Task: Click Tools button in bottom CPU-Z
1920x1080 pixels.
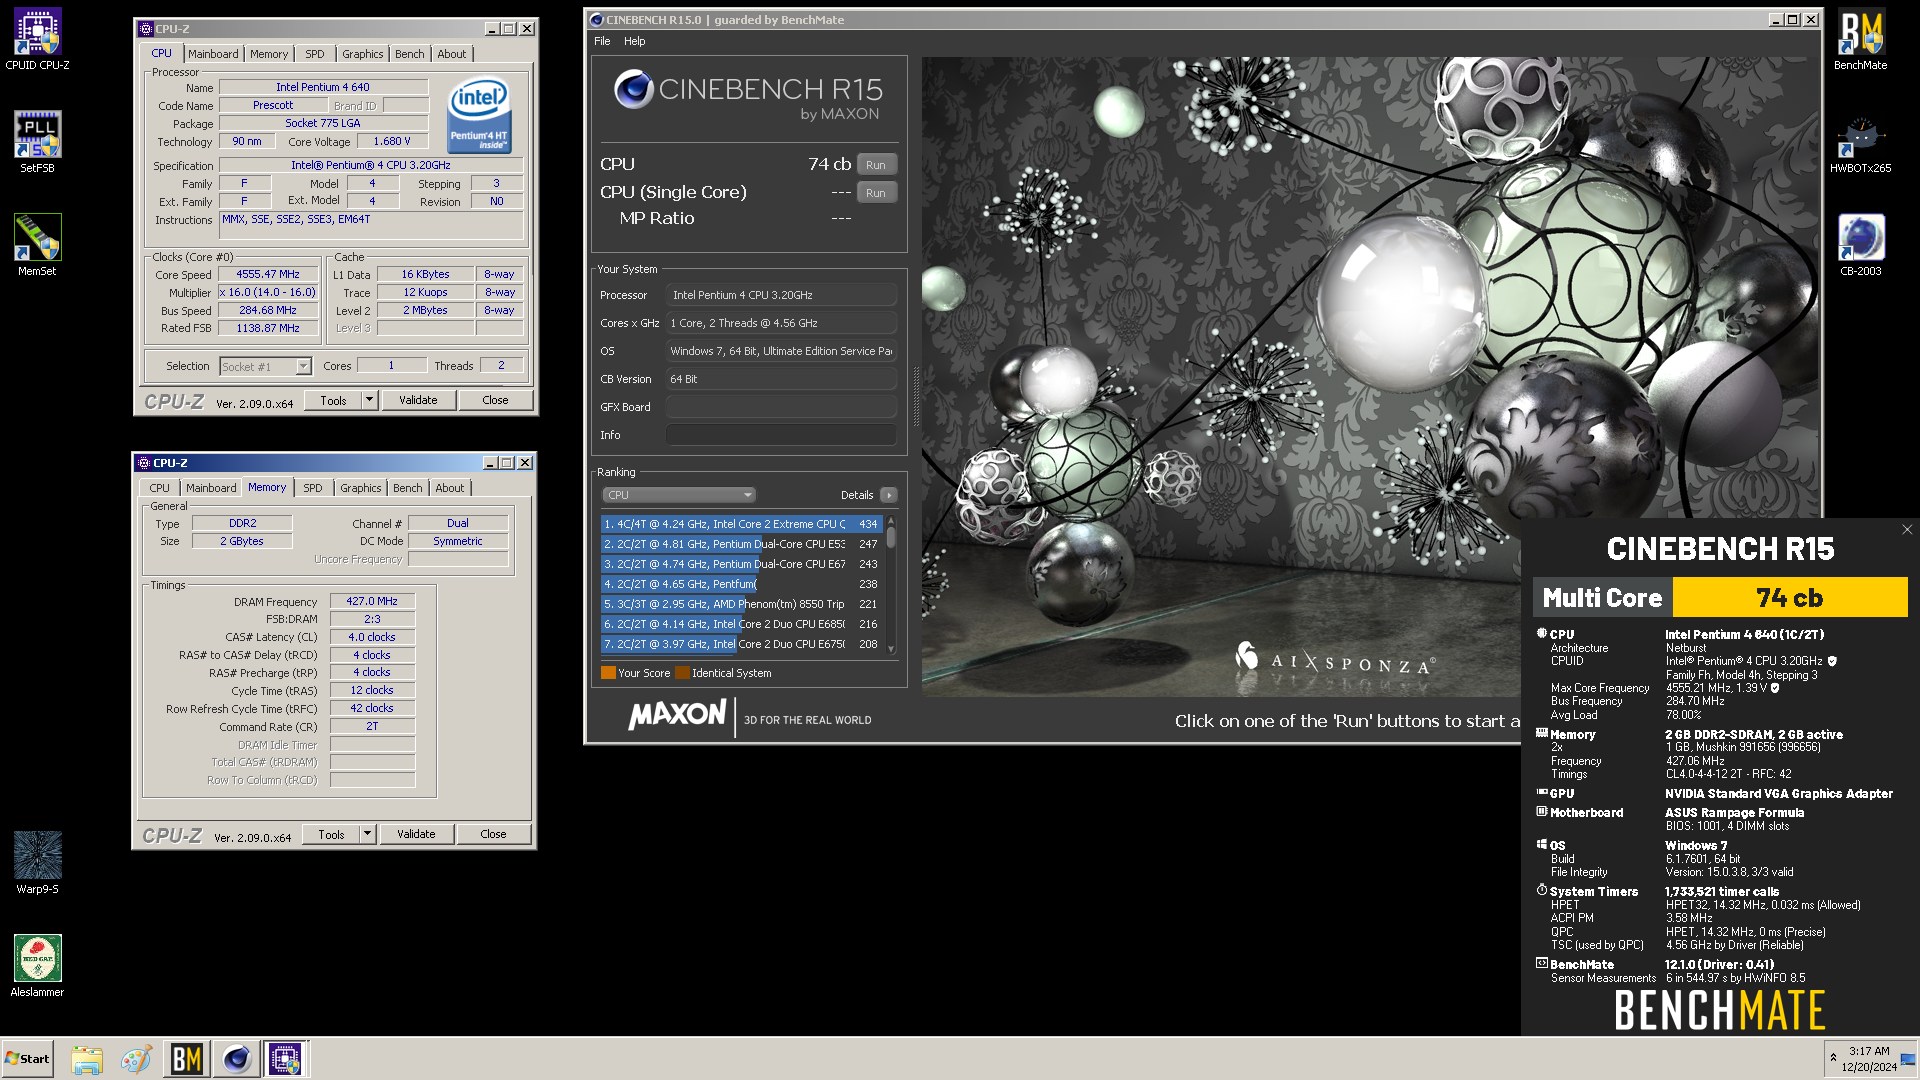Action: 331,835
